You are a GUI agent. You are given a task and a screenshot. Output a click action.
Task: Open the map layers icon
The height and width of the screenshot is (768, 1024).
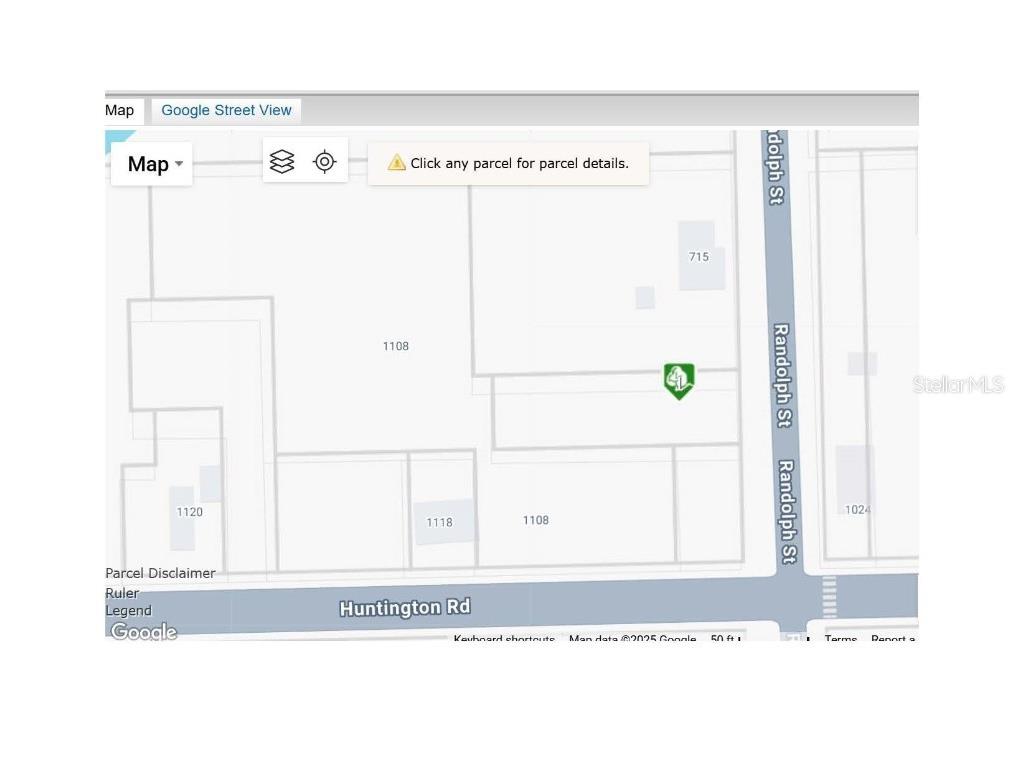282,162
